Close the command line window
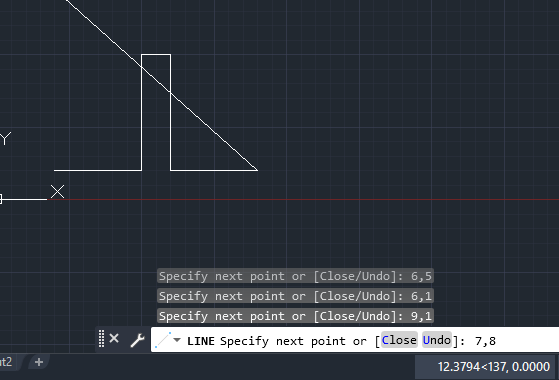 (x=114, y=338)
